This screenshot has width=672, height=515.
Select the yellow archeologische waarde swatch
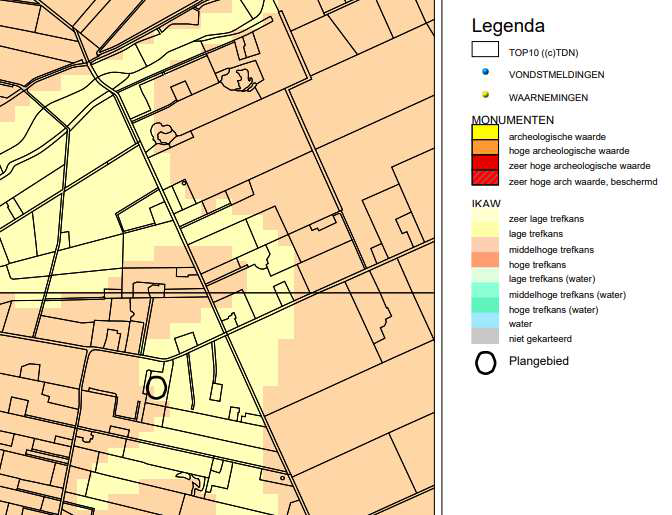[485, 132]
